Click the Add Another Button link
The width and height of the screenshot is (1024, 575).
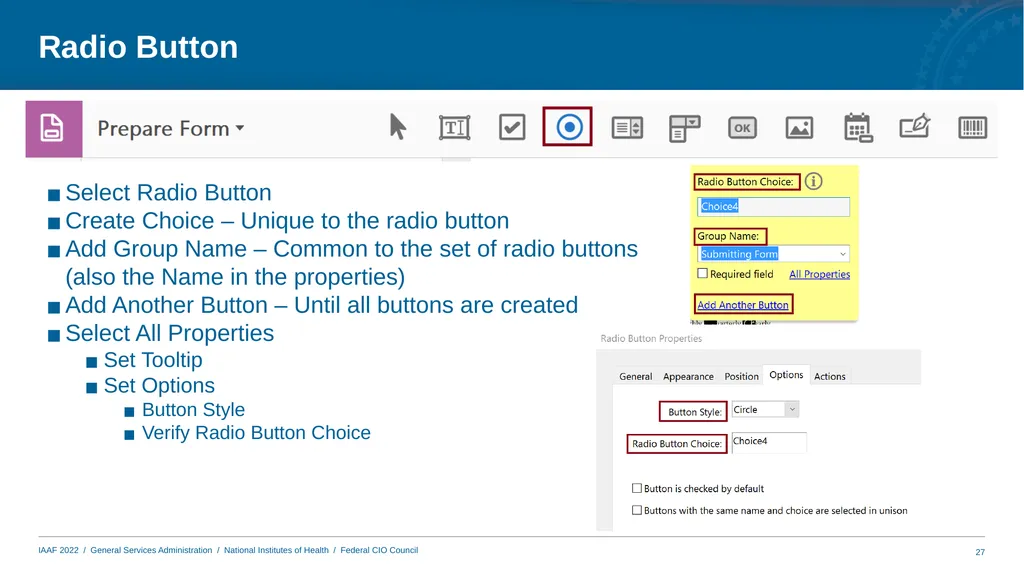click(743, 305)
